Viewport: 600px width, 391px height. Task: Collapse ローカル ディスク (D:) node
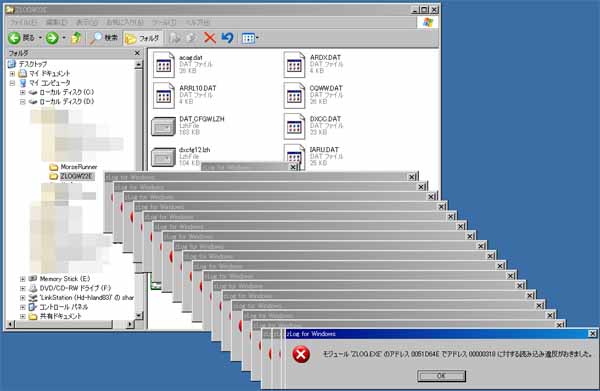[x=22, y=102]
